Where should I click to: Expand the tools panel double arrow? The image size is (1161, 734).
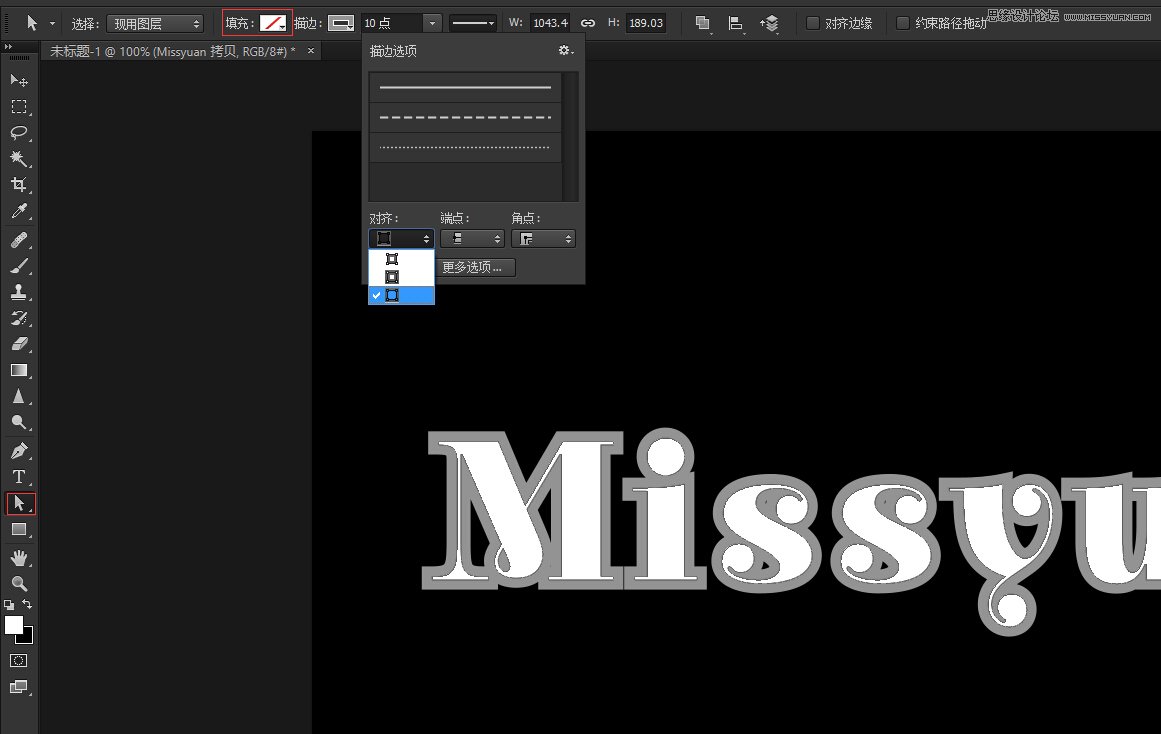pyautogui.click(x=8, y=47)
